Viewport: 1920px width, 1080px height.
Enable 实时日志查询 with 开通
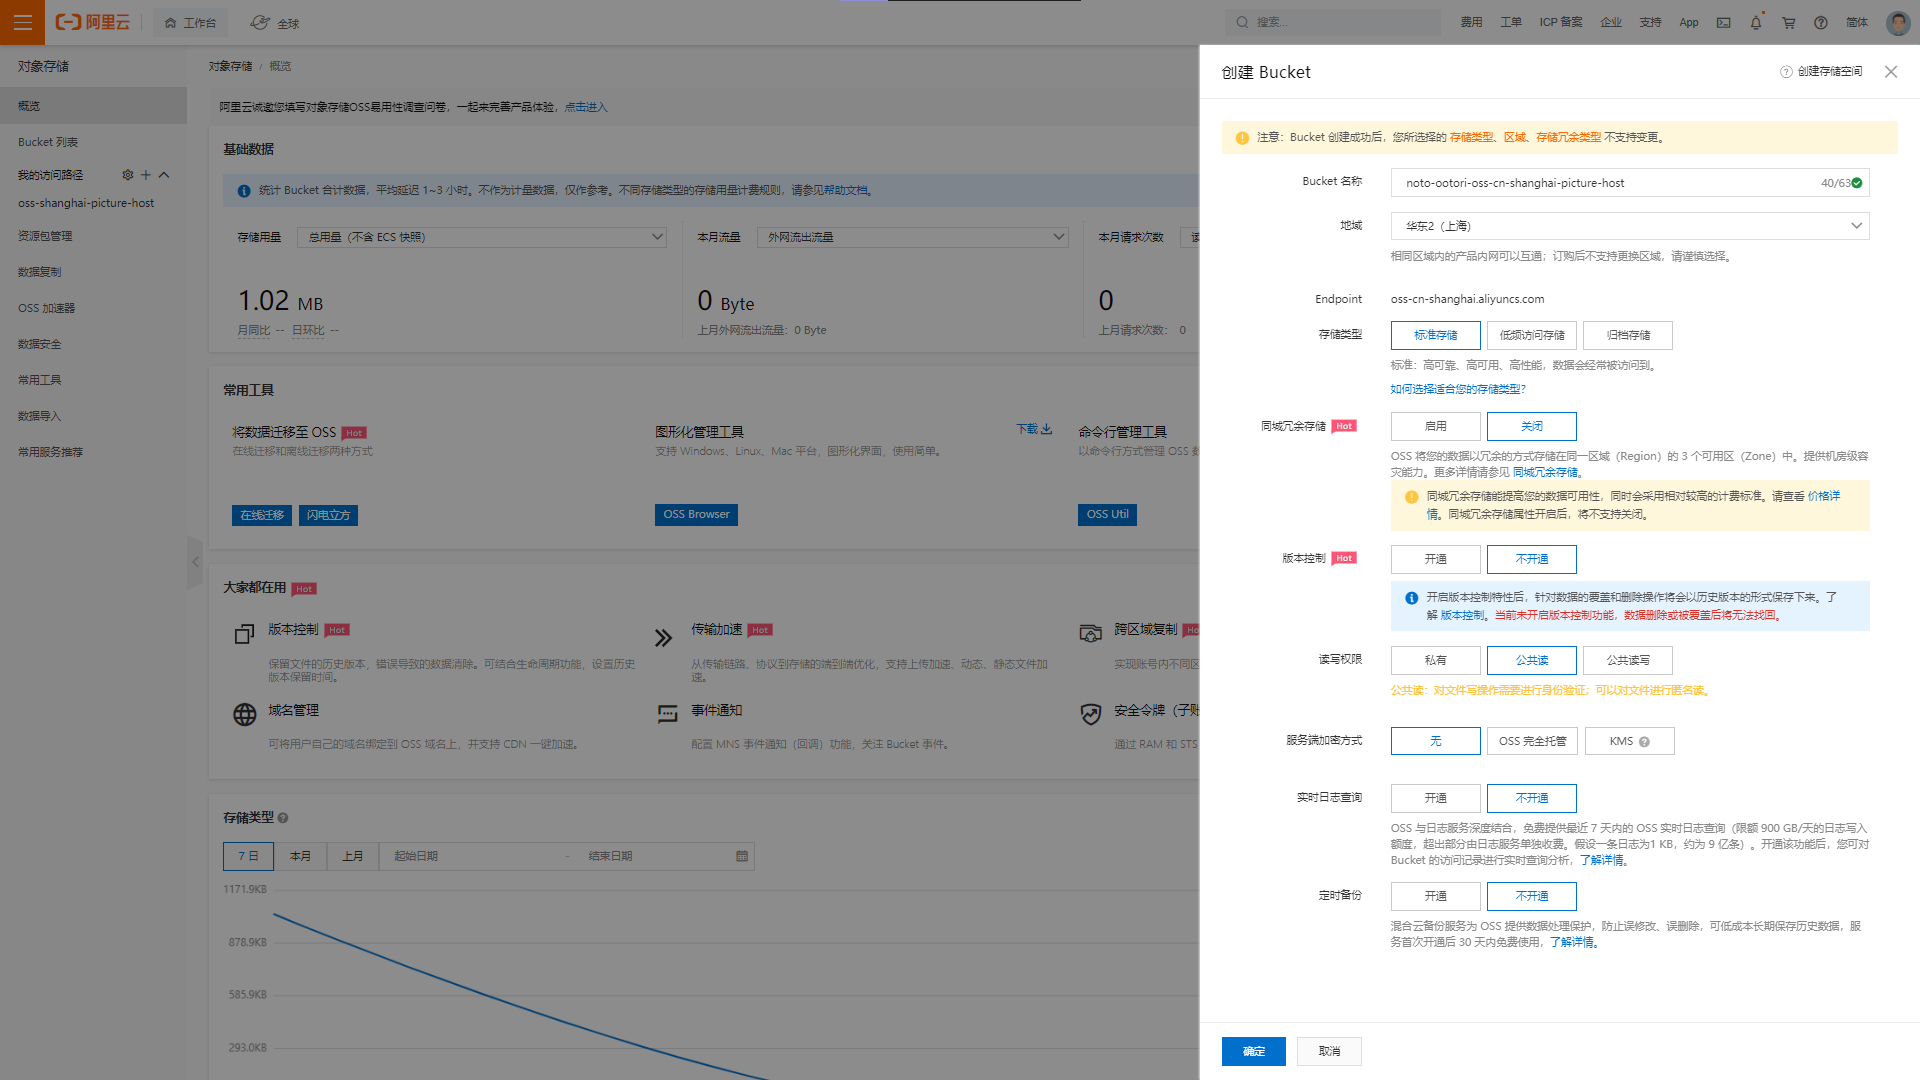pyautogui.click(x=1435, y=798)
